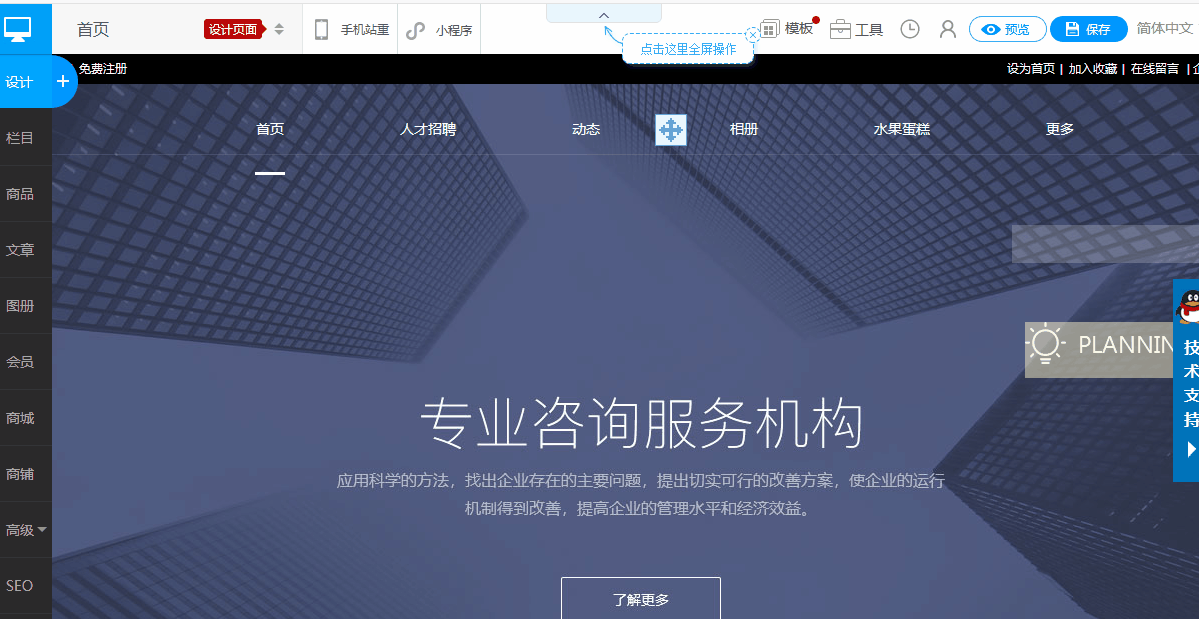
Task: Click the banner subtitle starting 应用科学的方法
Action: 641,494
